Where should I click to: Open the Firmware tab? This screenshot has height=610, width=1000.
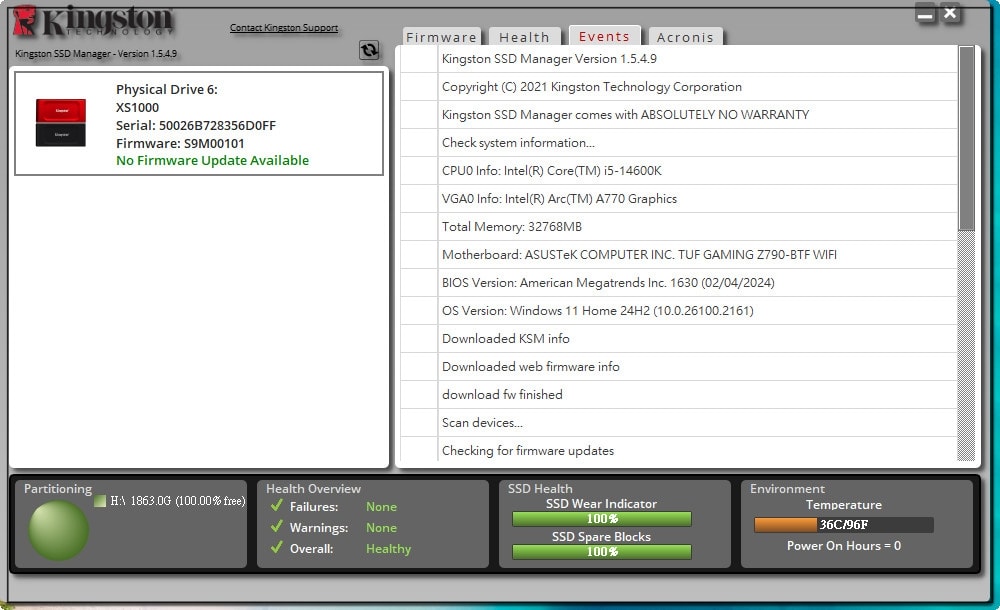[x=441, y=37]
